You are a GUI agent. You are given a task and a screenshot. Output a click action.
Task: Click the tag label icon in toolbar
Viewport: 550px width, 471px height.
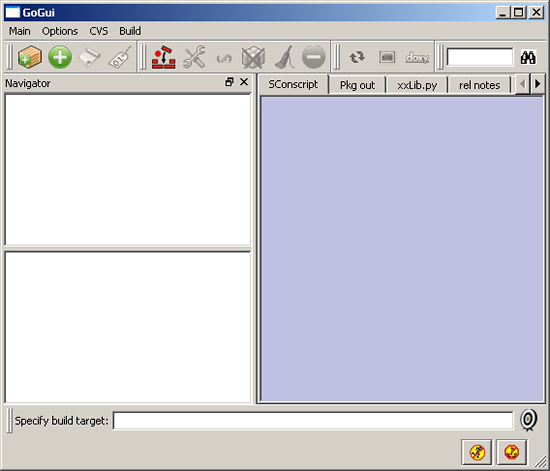tap(120, 57)
